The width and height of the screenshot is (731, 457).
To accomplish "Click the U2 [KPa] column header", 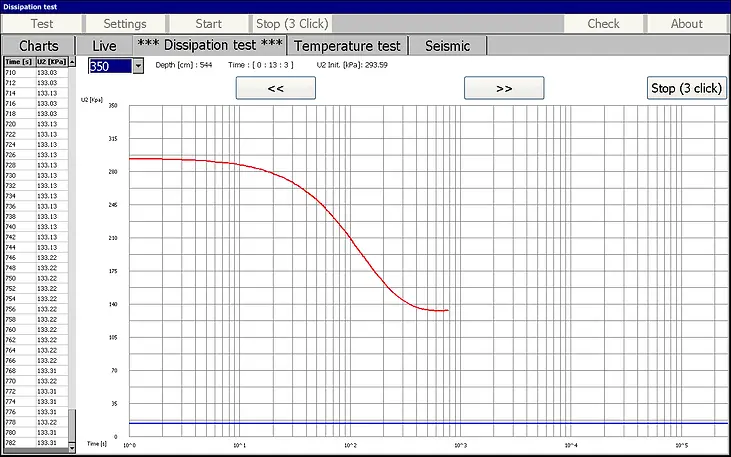I will point(52,62).
